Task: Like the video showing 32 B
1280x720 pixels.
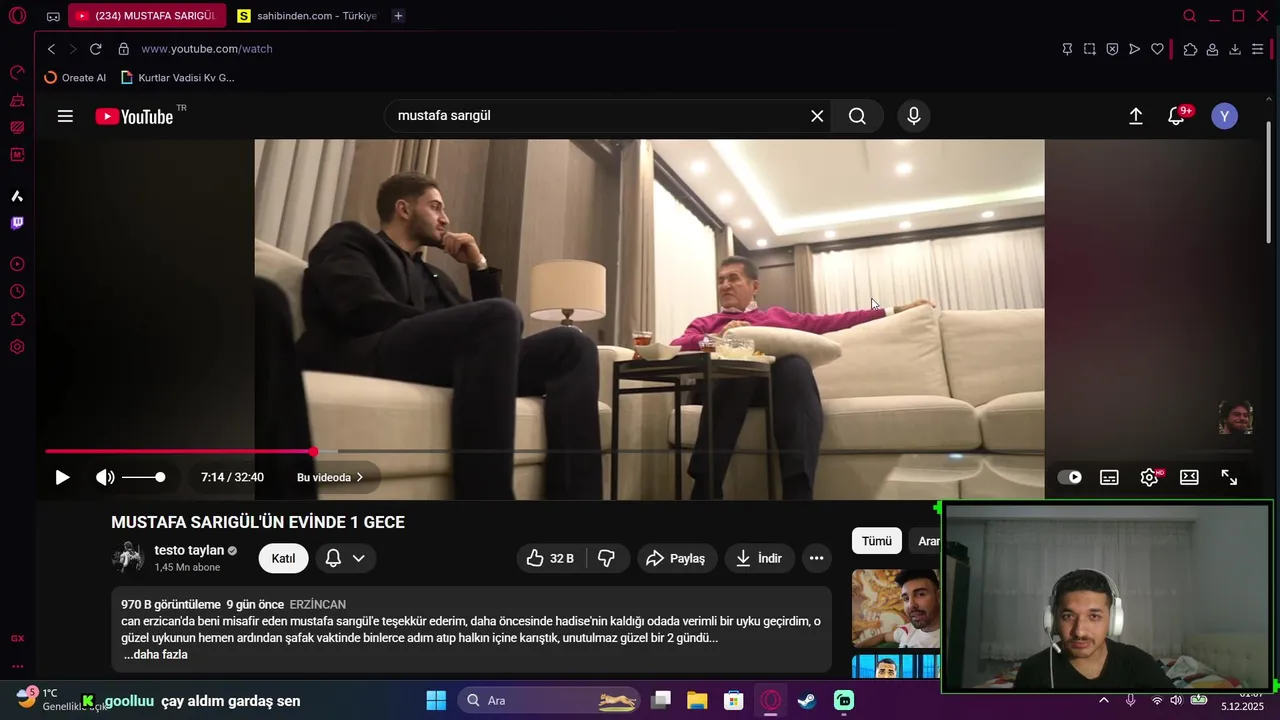Action: point(550,558)
